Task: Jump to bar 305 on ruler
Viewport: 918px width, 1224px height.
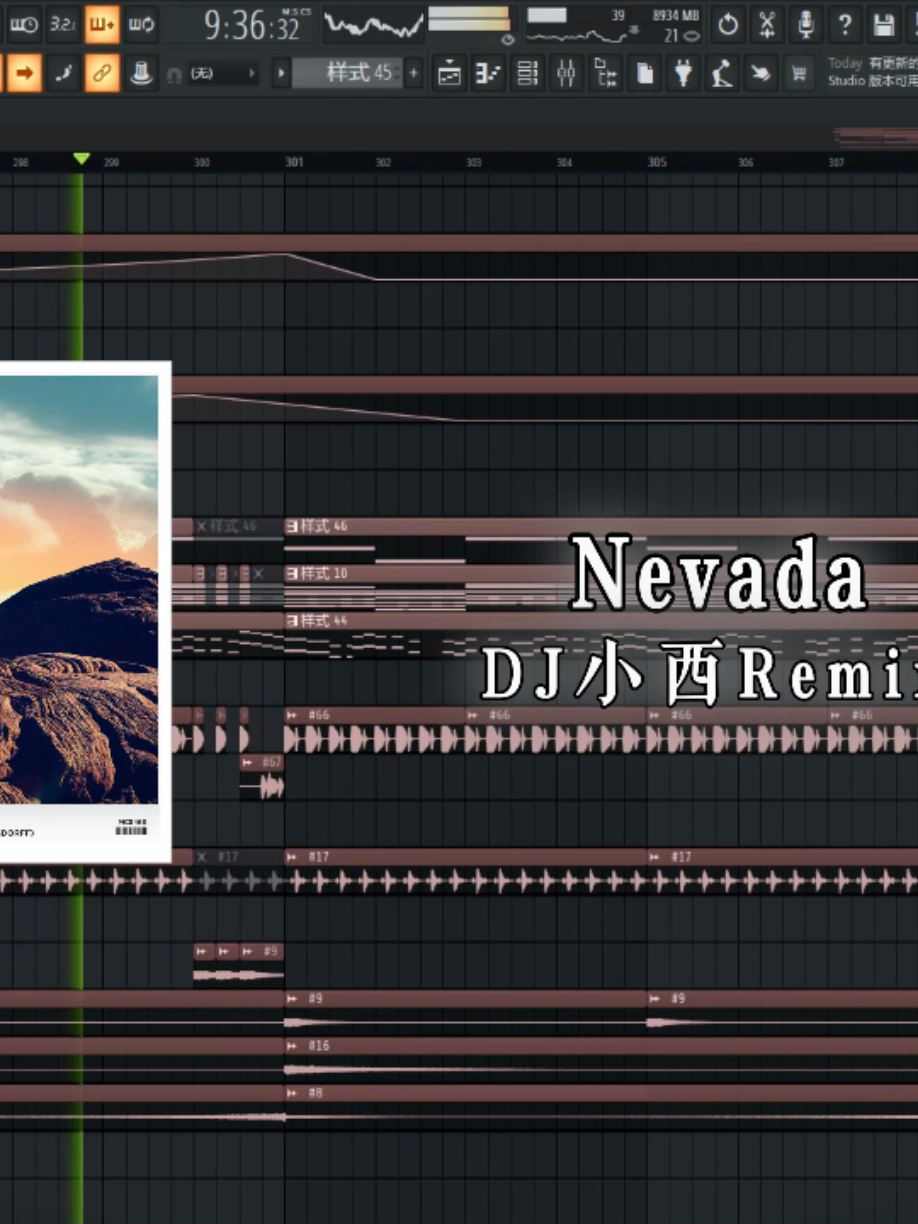Action: point(656,162)
